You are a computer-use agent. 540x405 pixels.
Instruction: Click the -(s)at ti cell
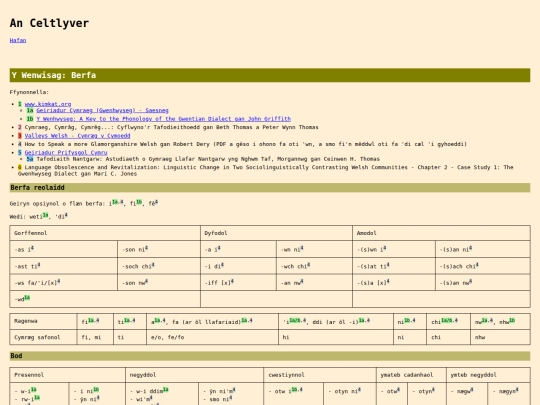click(x=394, y=266)
